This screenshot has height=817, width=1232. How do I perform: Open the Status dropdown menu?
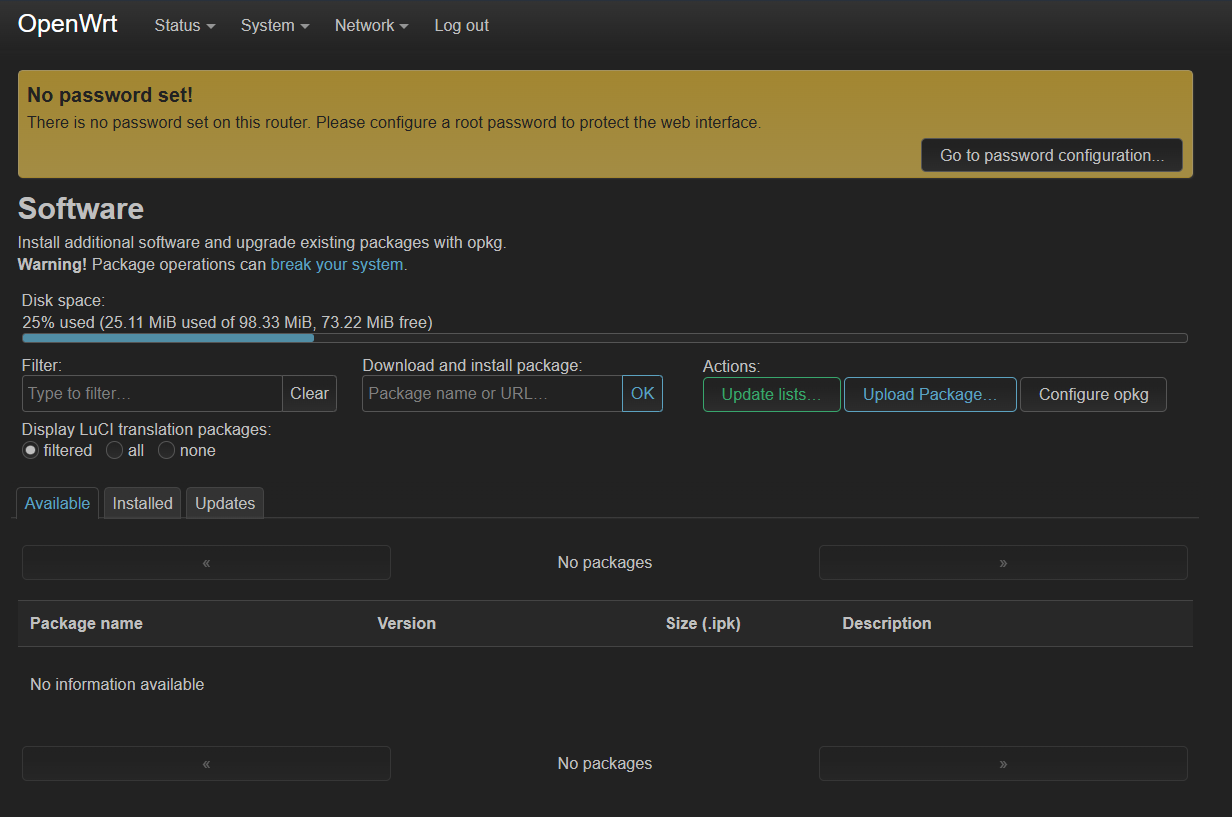tap(184, 26)
